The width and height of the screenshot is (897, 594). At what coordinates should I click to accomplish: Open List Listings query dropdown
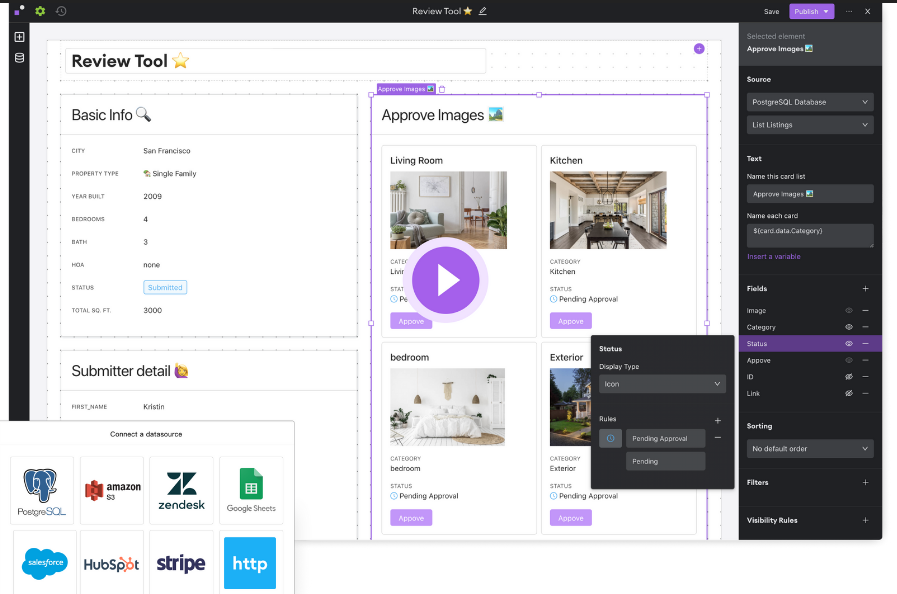(x=810, y=125)
